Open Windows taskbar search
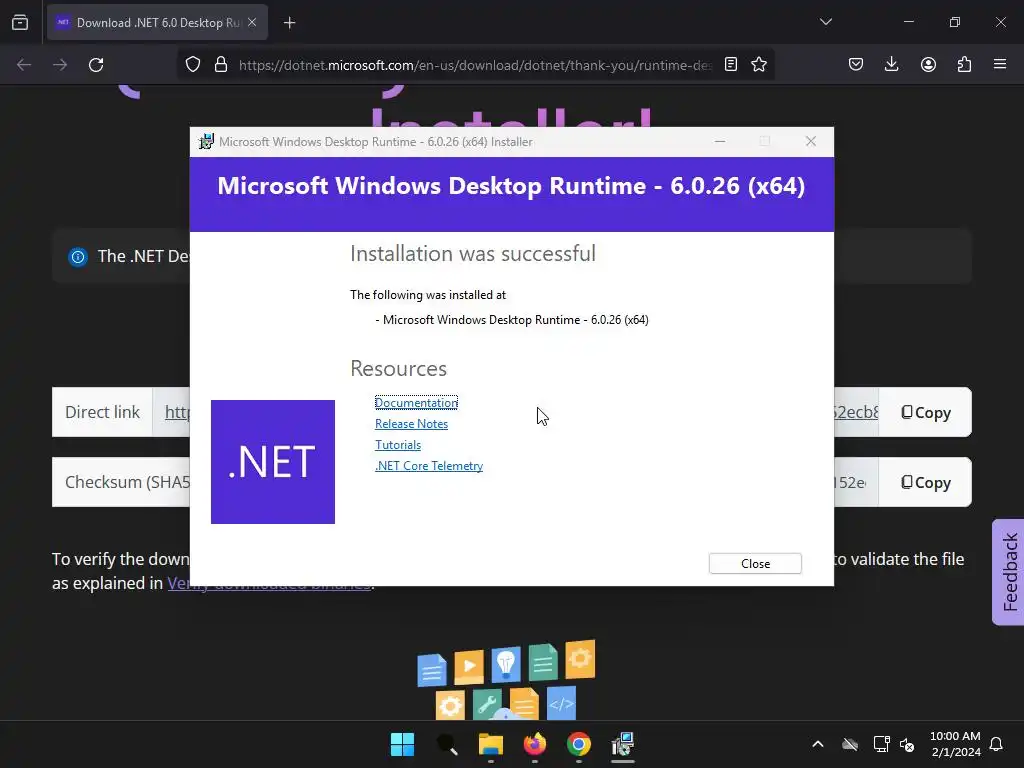The width and height of the screenshot is (1024, 768). [x=447, y=744]
